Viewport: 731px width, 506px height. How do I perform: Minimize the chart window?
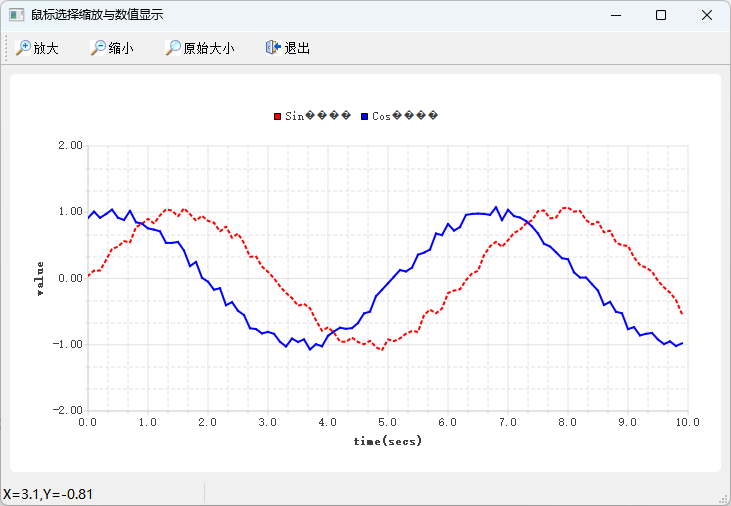615,15
